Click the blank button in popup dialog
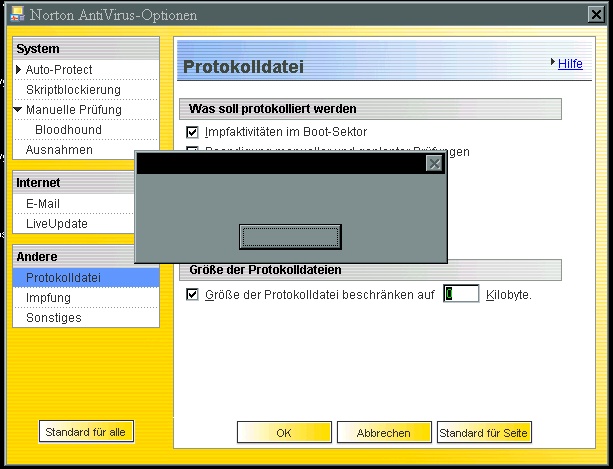This screenshot has height=469, width=613. tap(290, 237)
